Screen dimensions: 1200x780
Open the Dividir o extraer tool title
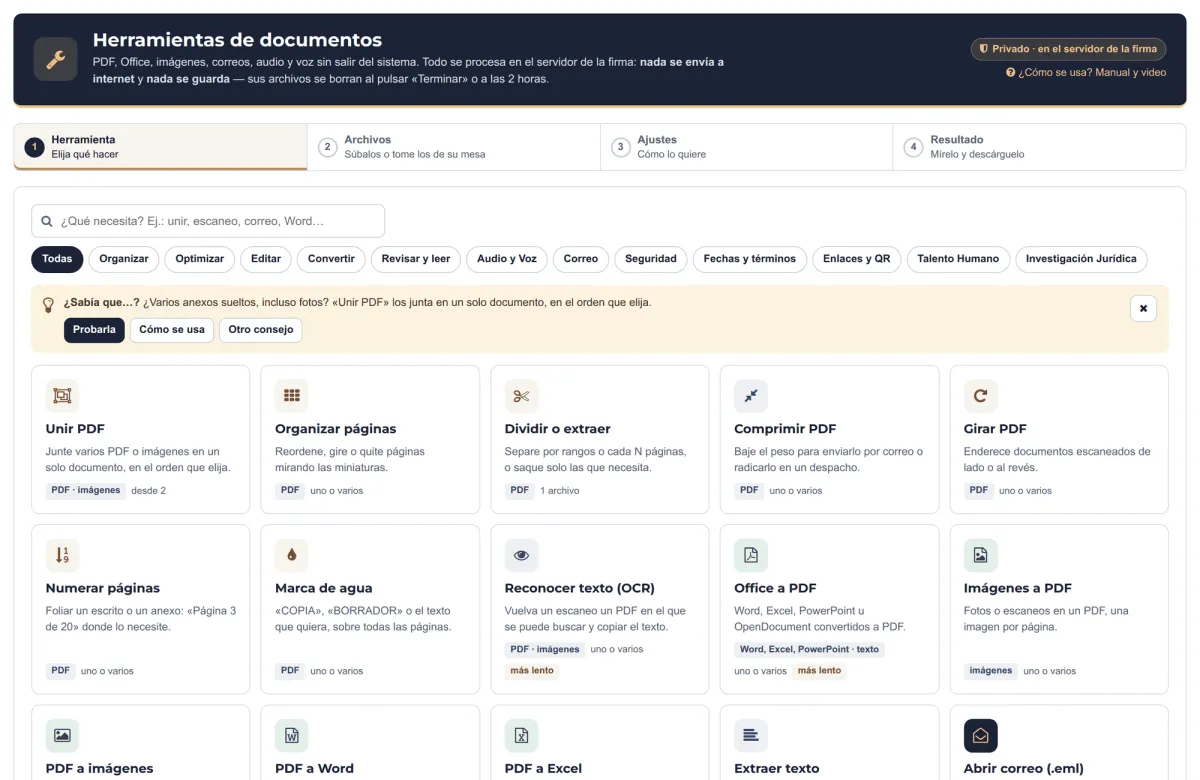tap(558, 429)
